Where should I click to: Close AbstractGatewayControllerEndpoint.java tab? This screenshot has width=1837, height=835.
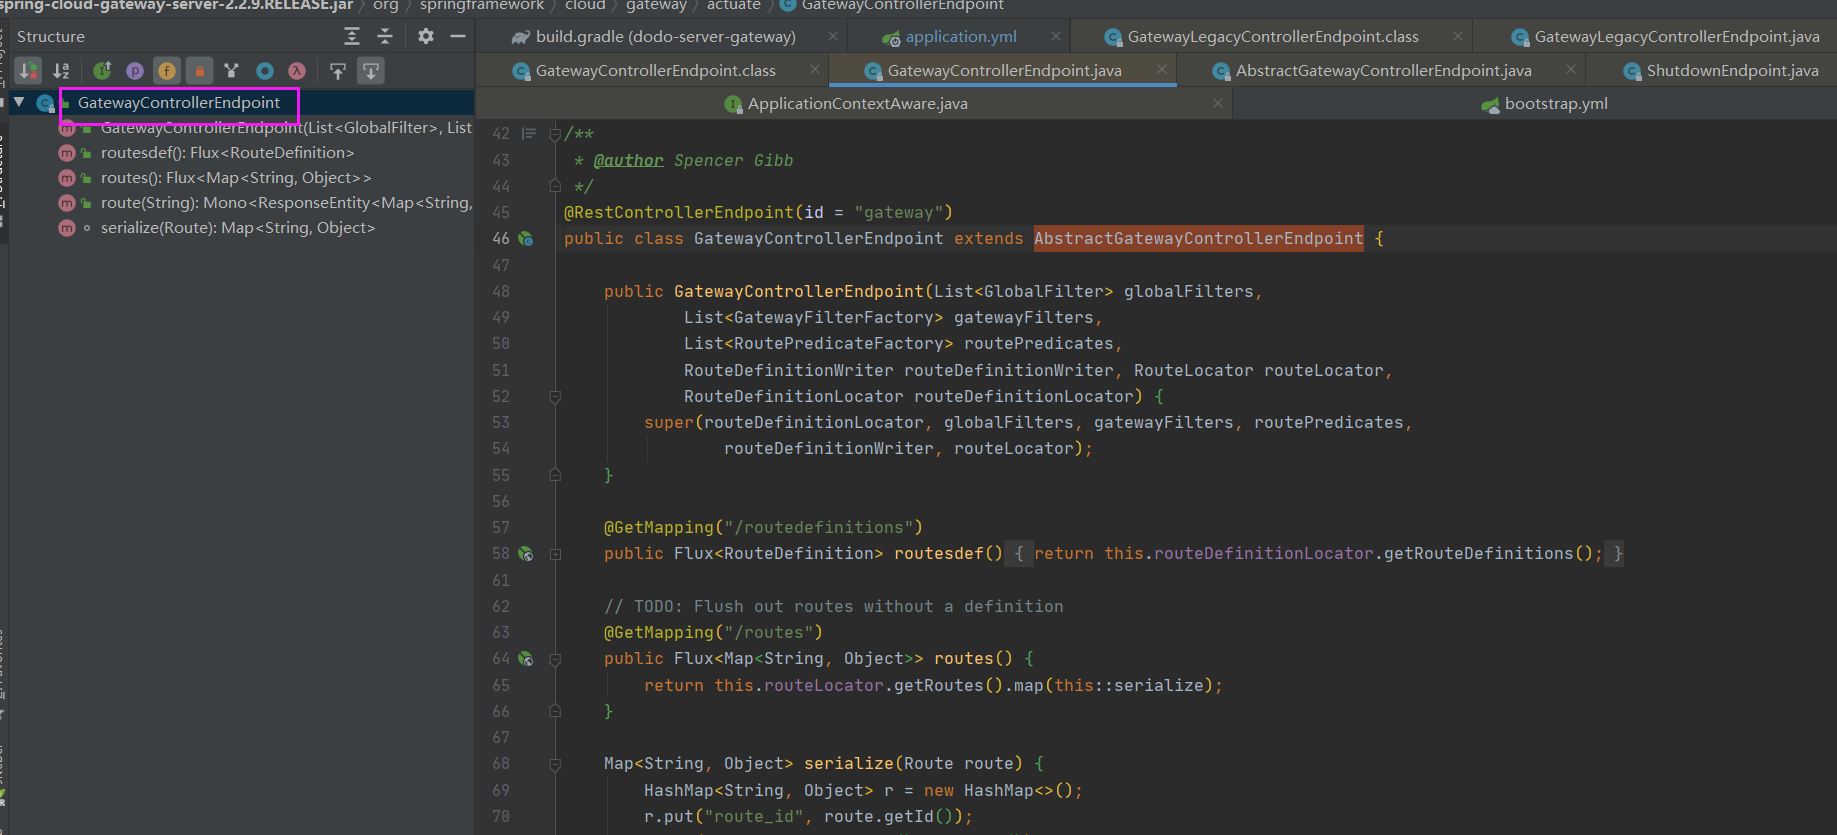[x=1571, y=69]
